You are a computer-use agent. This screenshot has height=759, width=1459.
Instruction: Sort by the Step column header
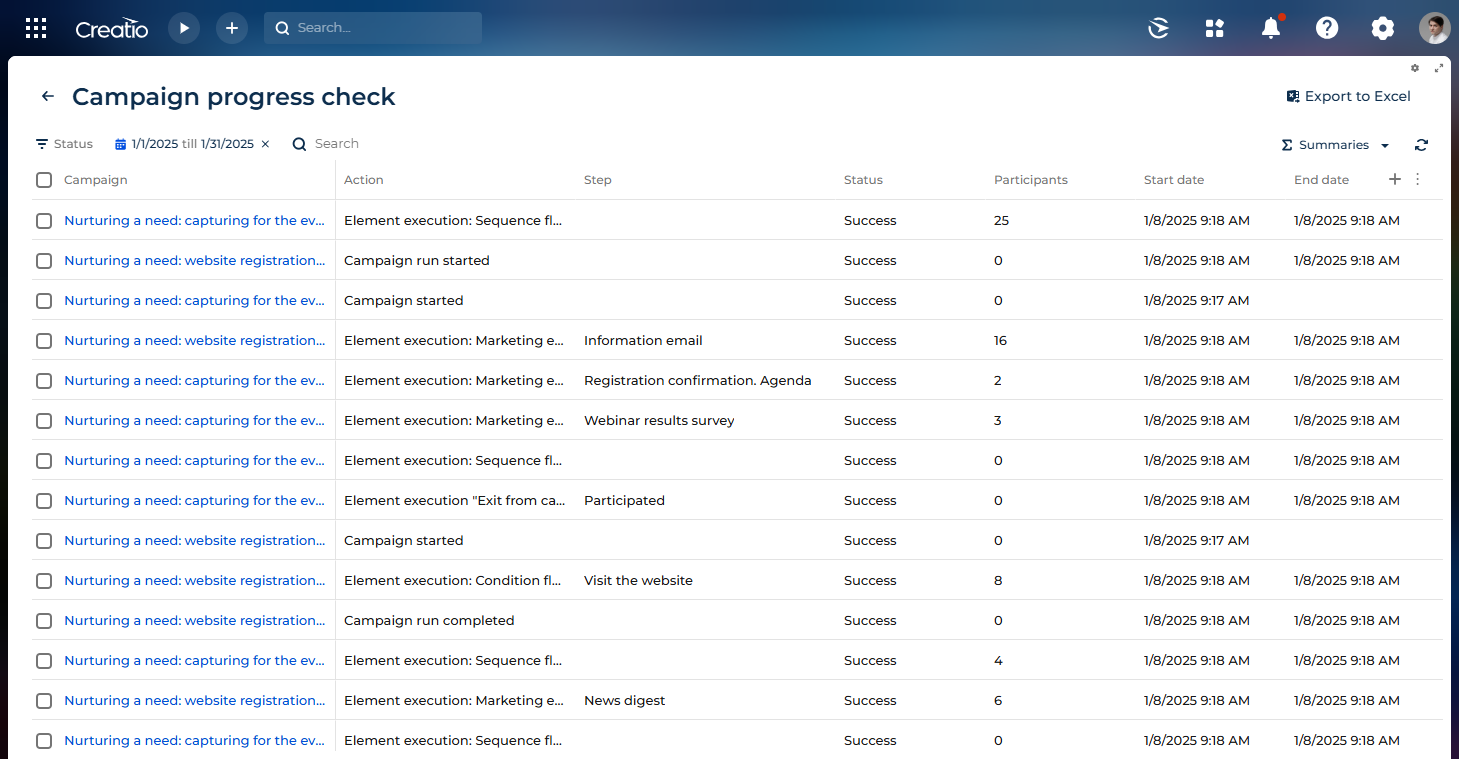point(598,180)
